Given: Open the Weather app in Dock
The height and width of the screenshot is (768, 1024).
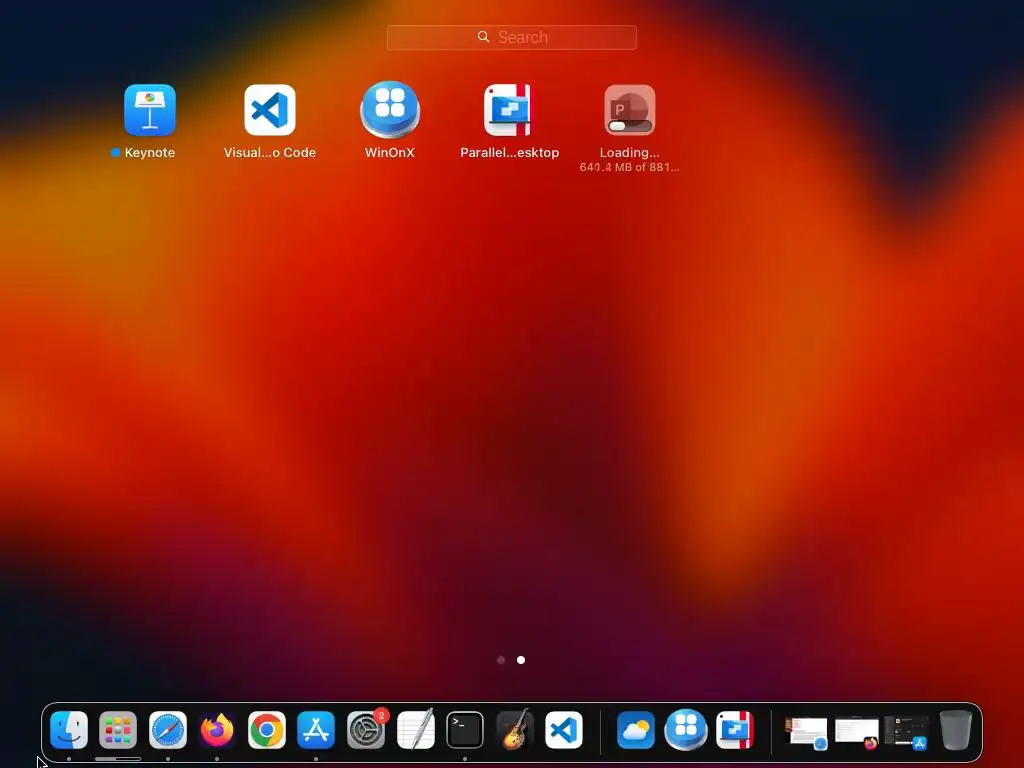Looking at the screenshot, I should click(636, 729).
